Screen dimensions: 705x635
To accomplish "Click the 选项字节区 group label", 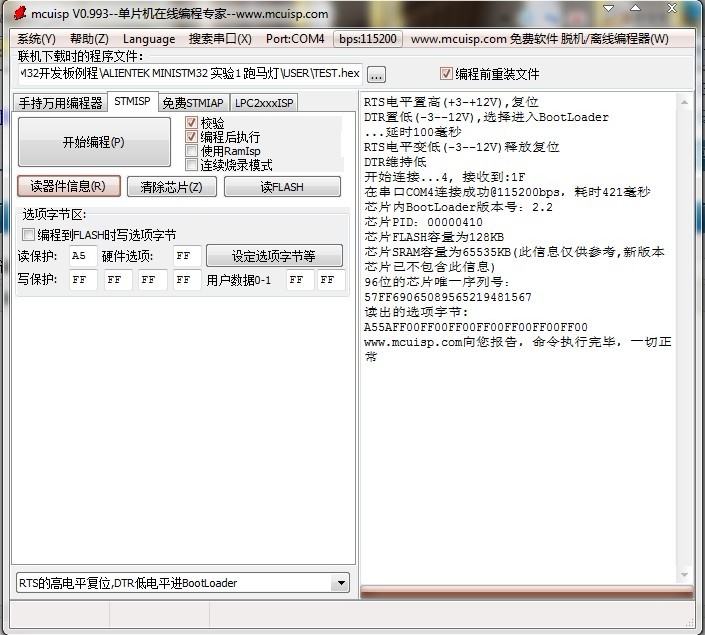I will coord(54,215).
